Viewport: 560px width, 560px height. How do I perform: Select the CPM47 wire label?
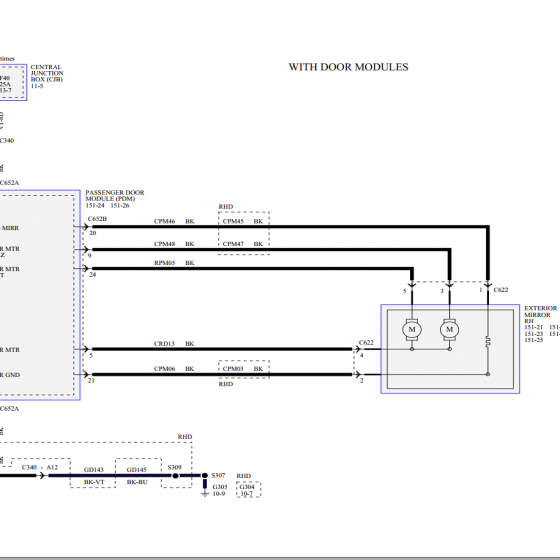point(233,244)
